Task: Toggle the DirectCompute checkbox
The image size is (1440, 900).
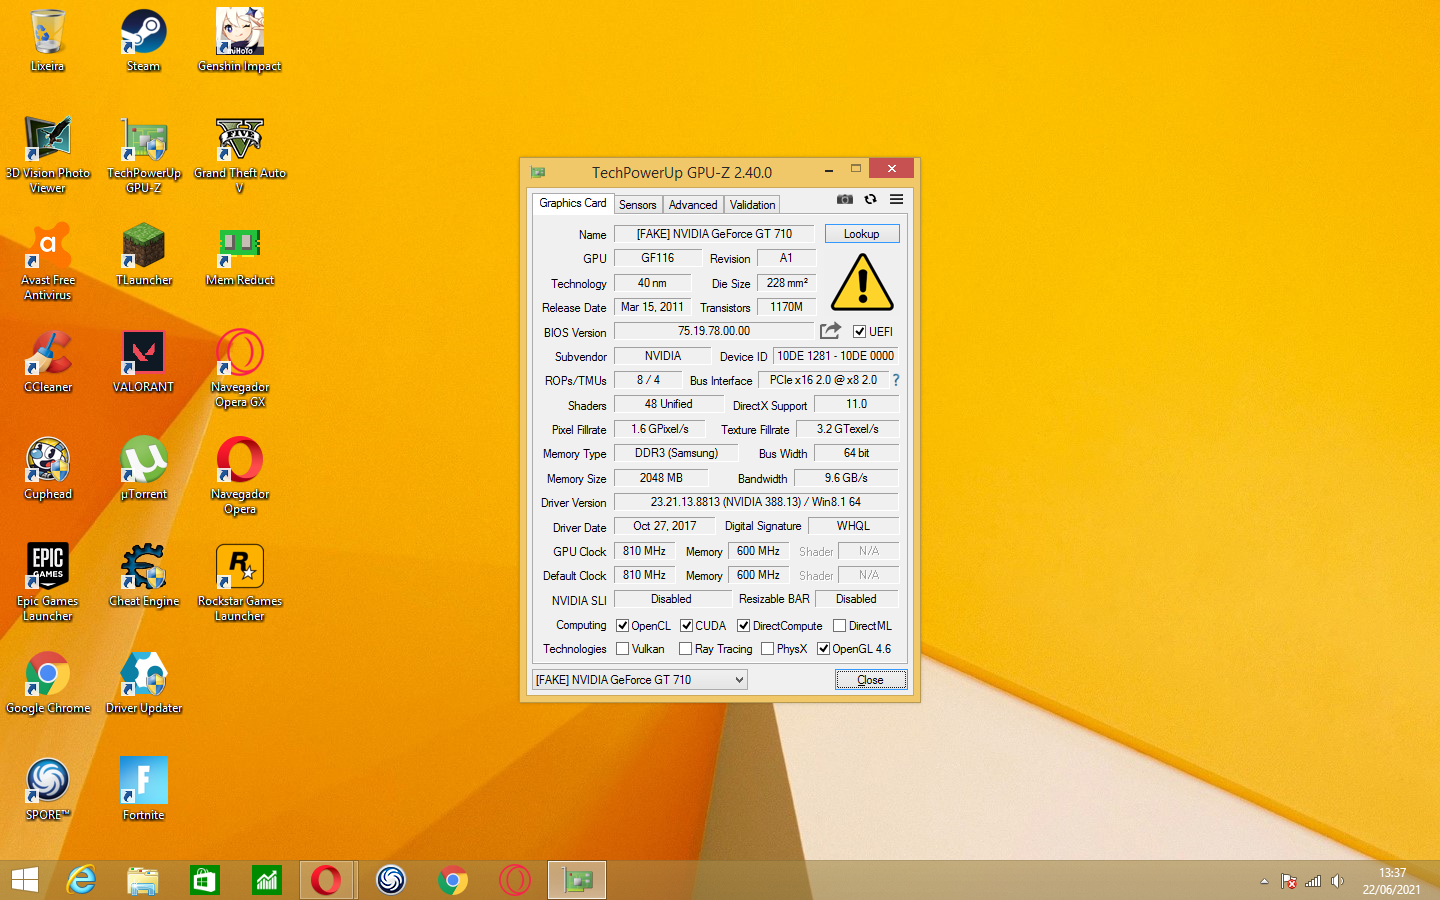Action: click(x=743, y=626)
